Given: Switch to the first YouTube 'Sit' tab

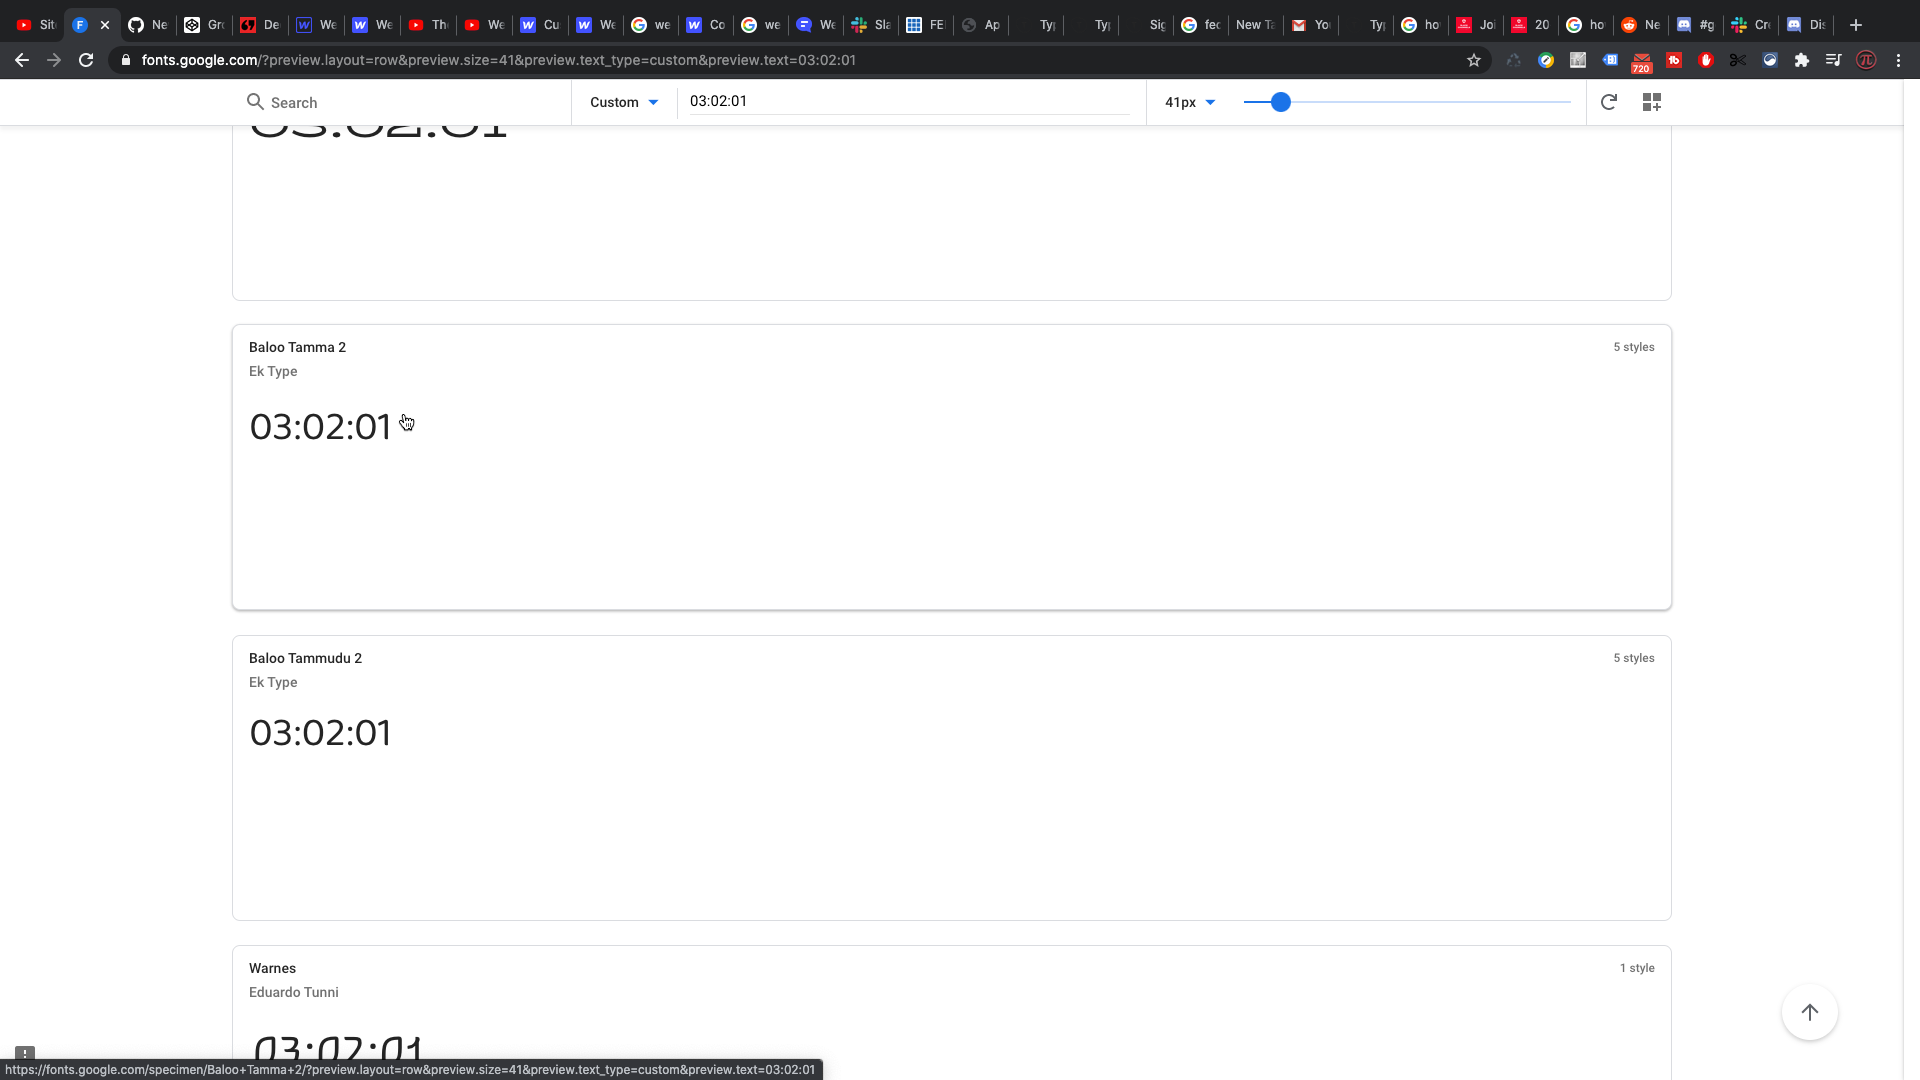Looking at the screenshot, I should [x=37, y=25].
